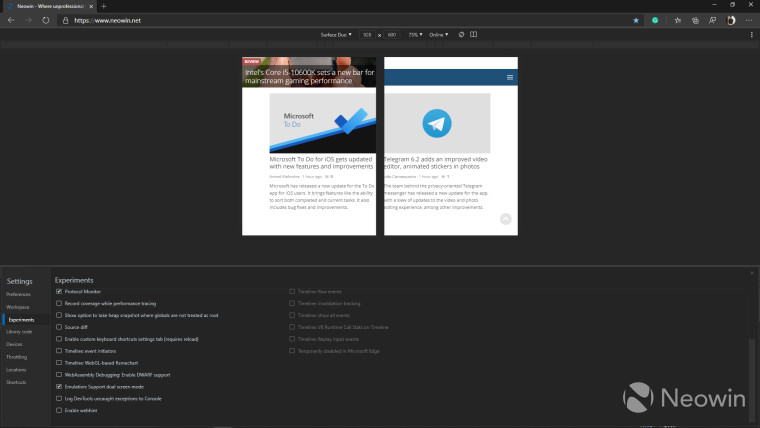Open the Throttling settings tab
The image size is (760, 428).
[16, 357]
